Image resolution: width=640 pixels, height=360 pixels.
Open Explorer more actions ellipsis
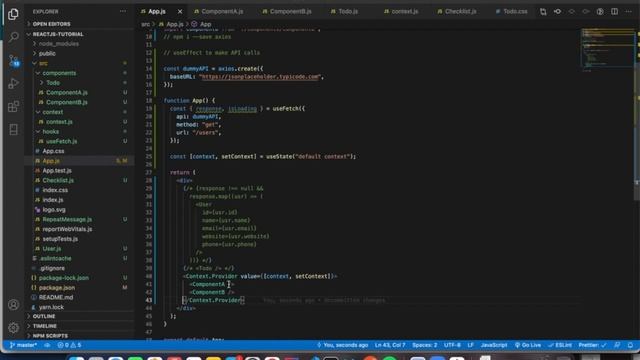click(x=123, y=11)
